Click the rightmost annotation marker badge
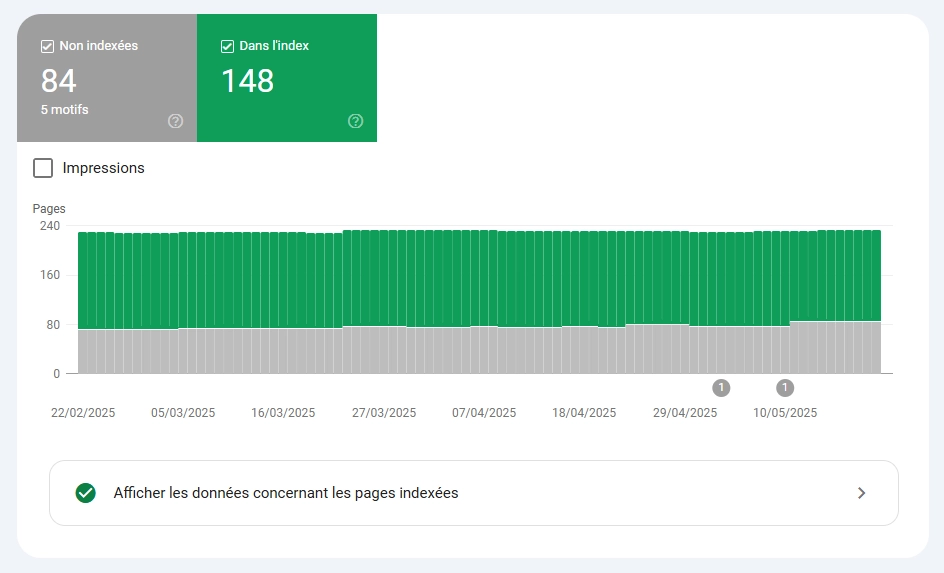The image size is (944, 573). tap(785, 387)
